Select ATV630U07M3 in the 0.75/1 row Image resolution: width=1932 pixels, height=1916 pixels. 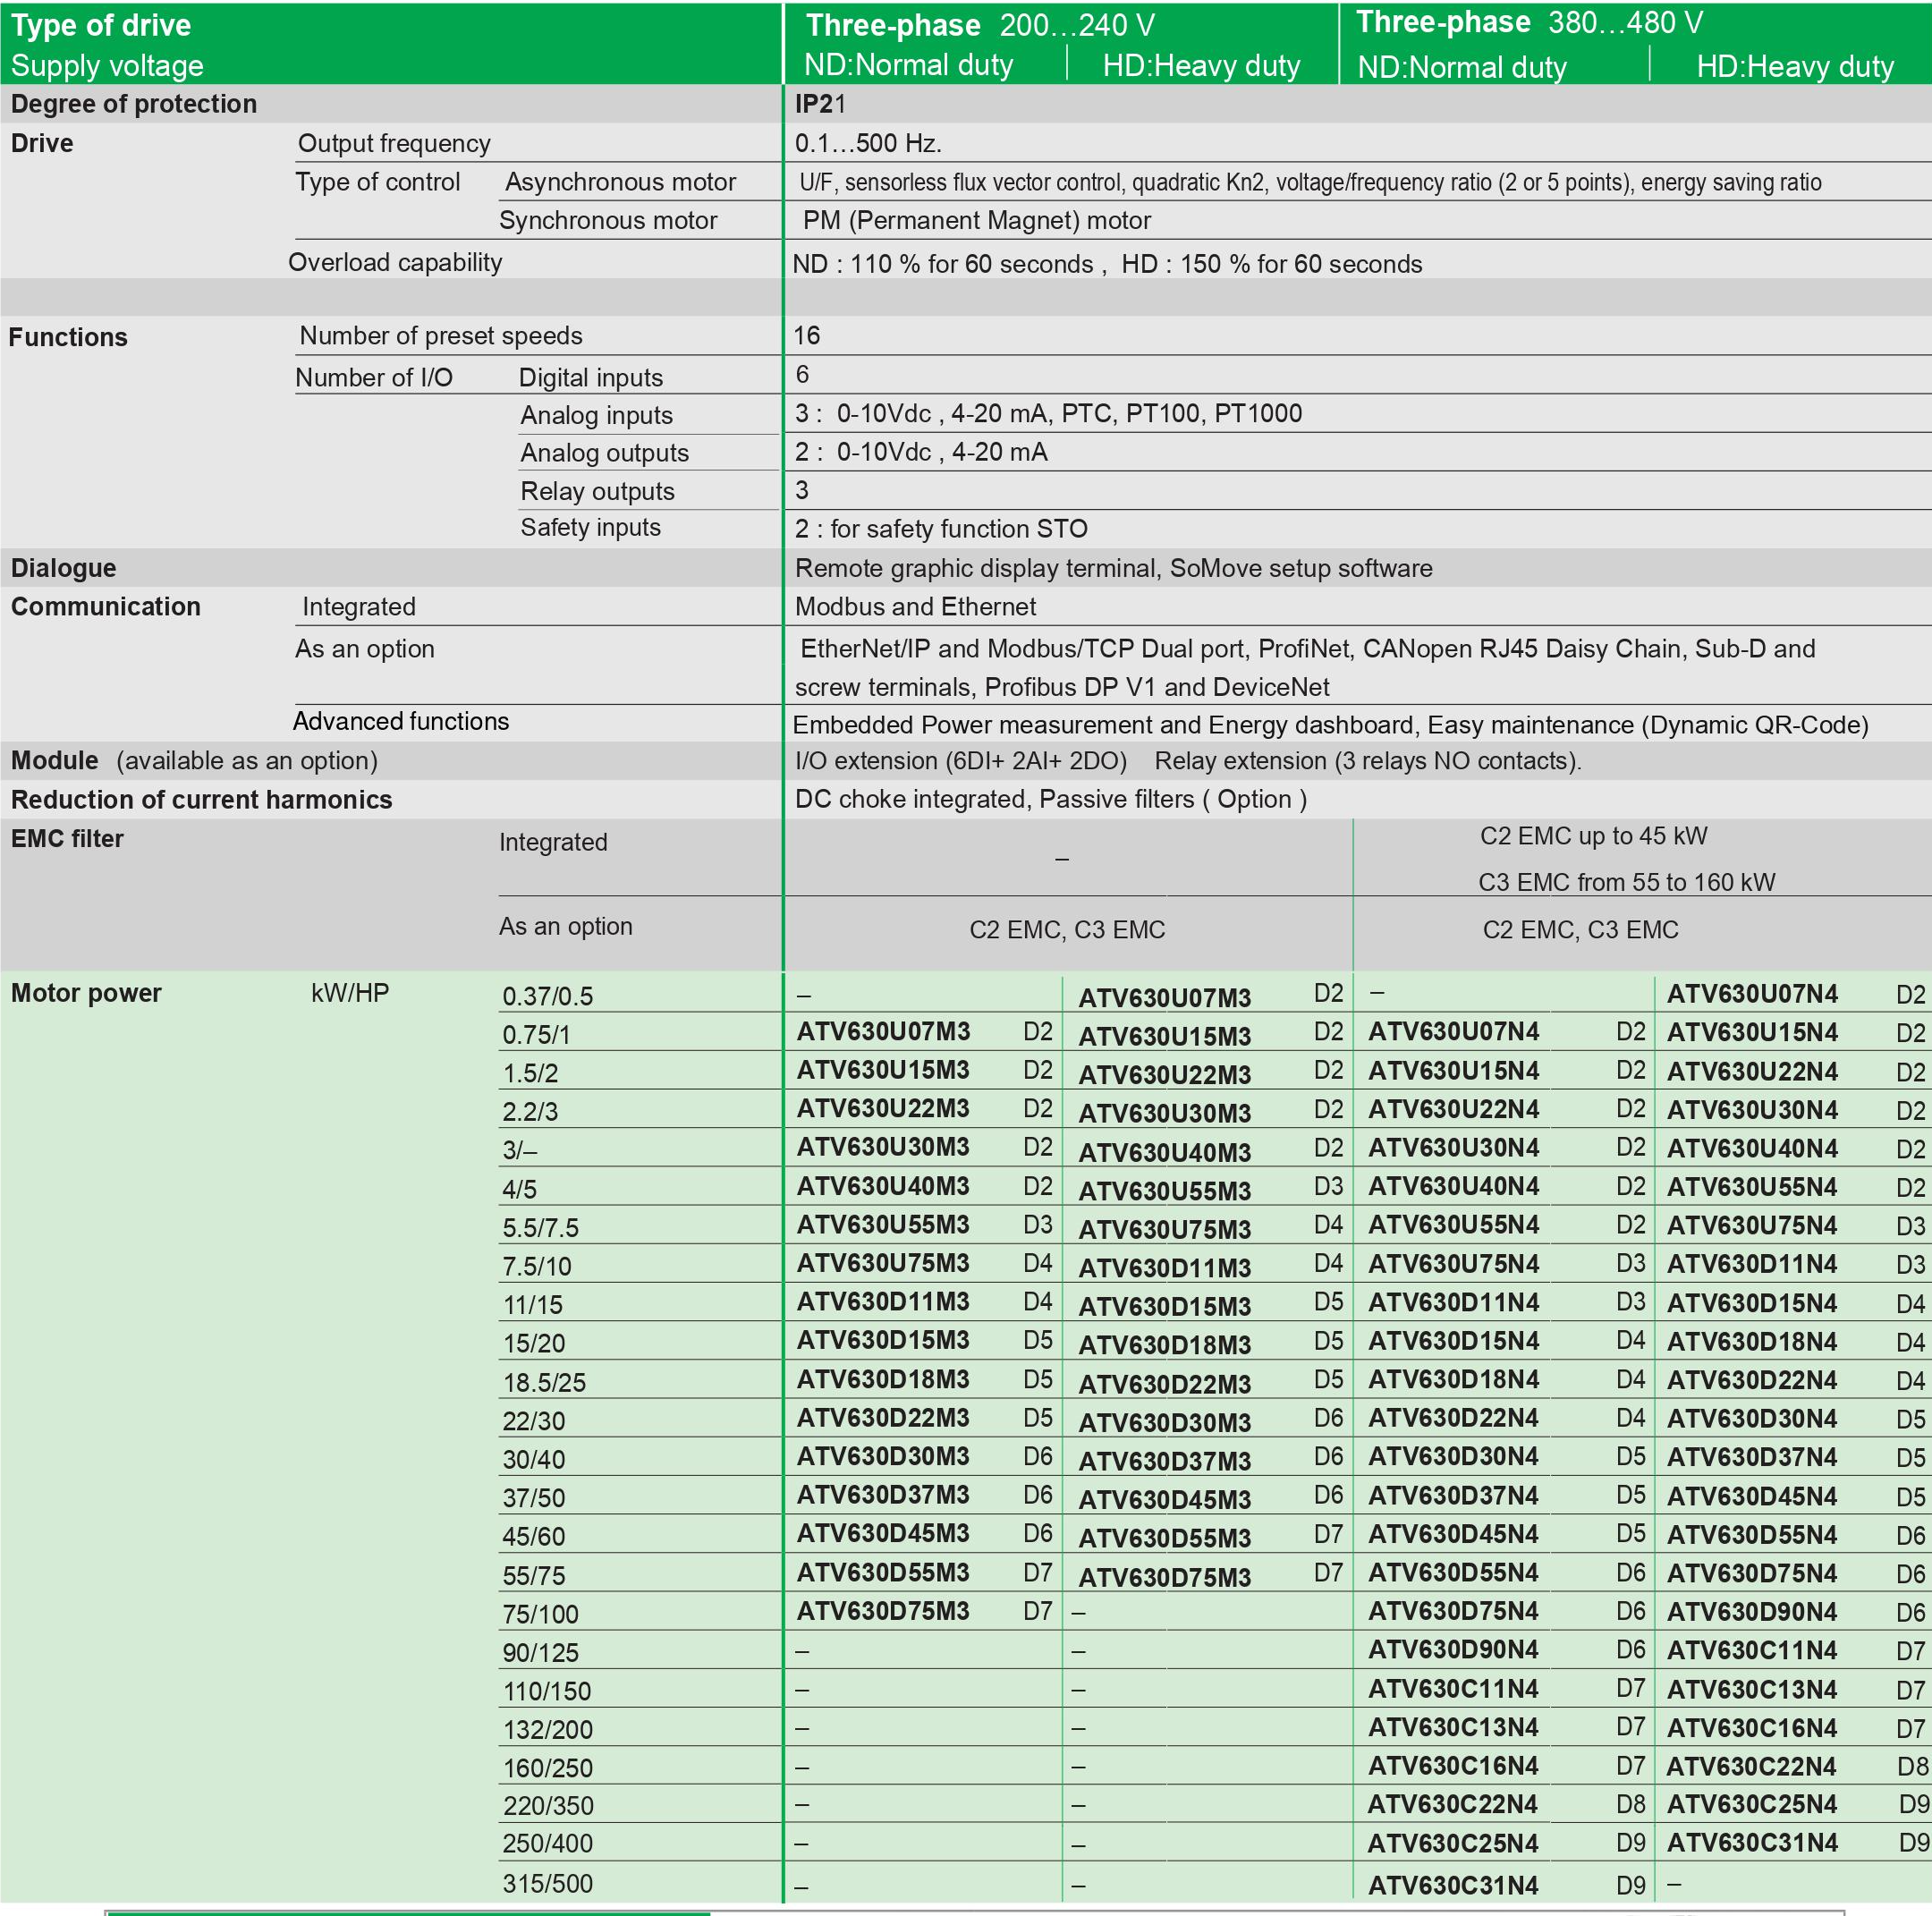883,1031
